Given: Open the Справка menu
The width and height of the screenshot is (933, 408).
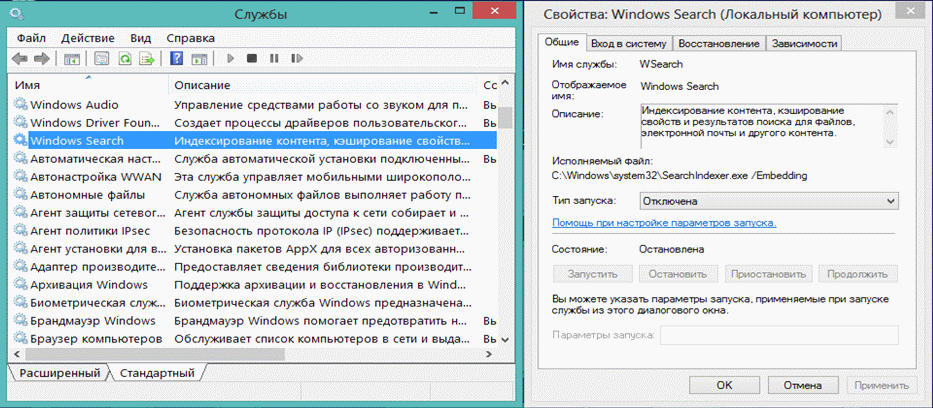Looking at the screenshot, I should (x=190, y=38).
